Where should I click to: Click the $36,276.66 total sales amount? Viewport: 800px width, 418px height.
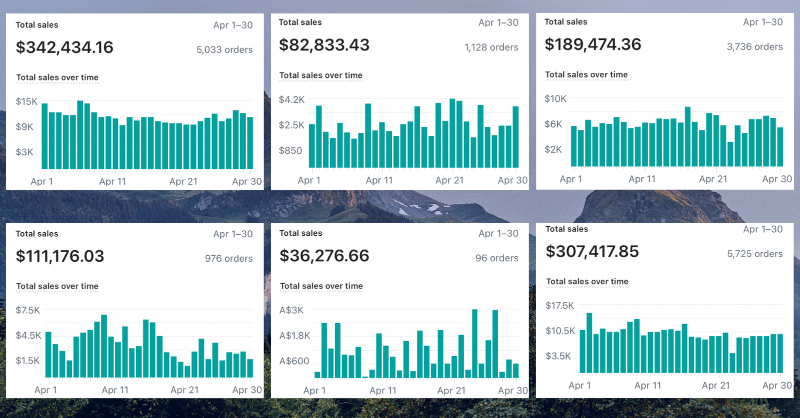(324, 256)
